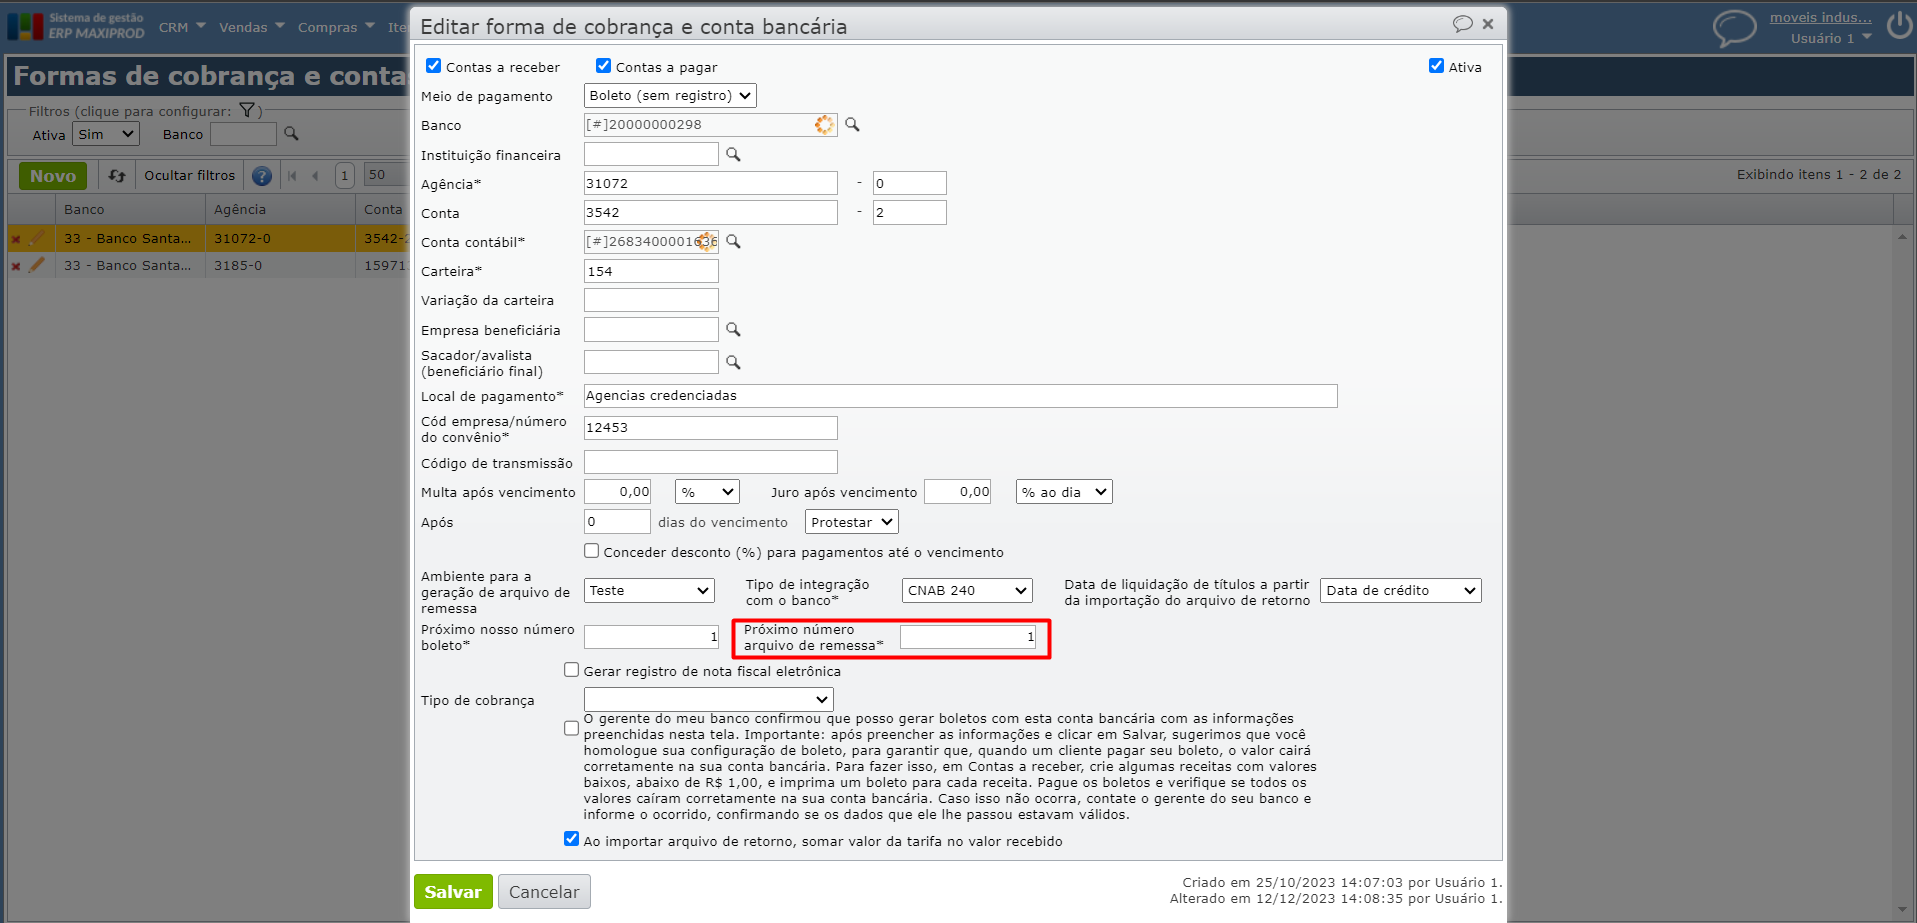Click the green Novo button
Image resolution: width=1917 pixels, height=923 pixels.
(x=53, y=176)
